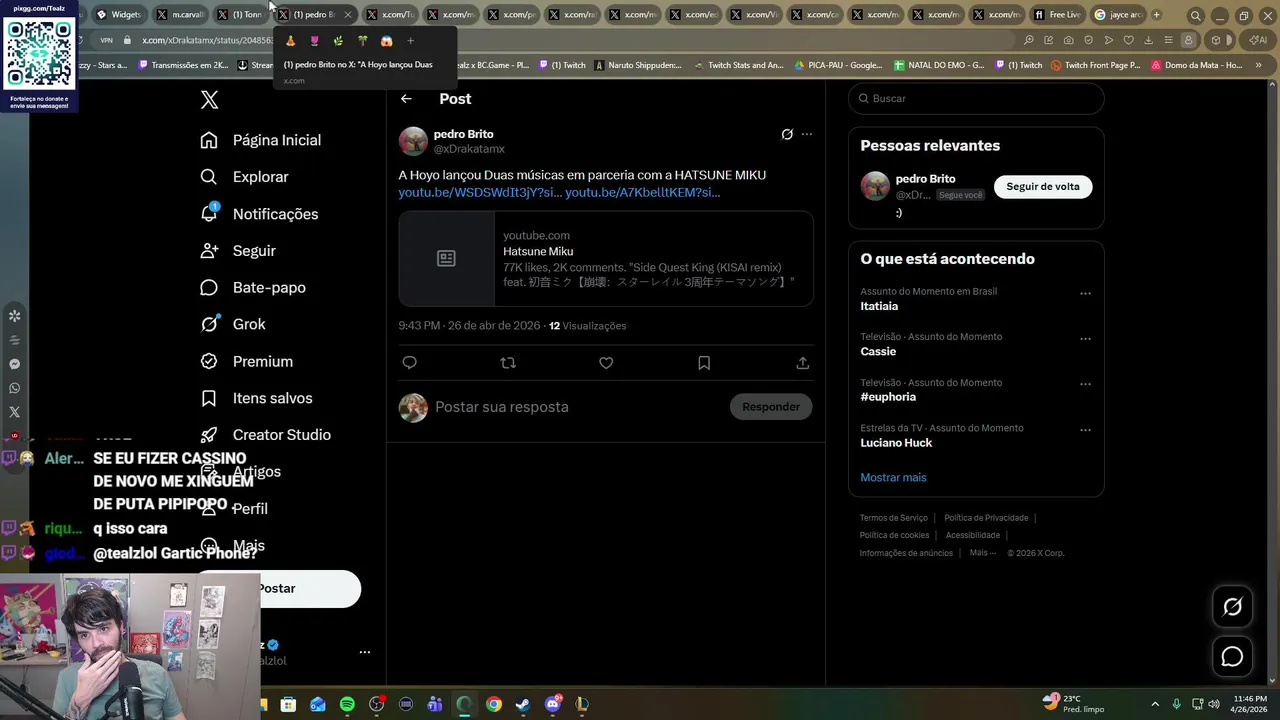Click the Seguir de volta button
This screenshot has width=1280, height=720.
1043,187
